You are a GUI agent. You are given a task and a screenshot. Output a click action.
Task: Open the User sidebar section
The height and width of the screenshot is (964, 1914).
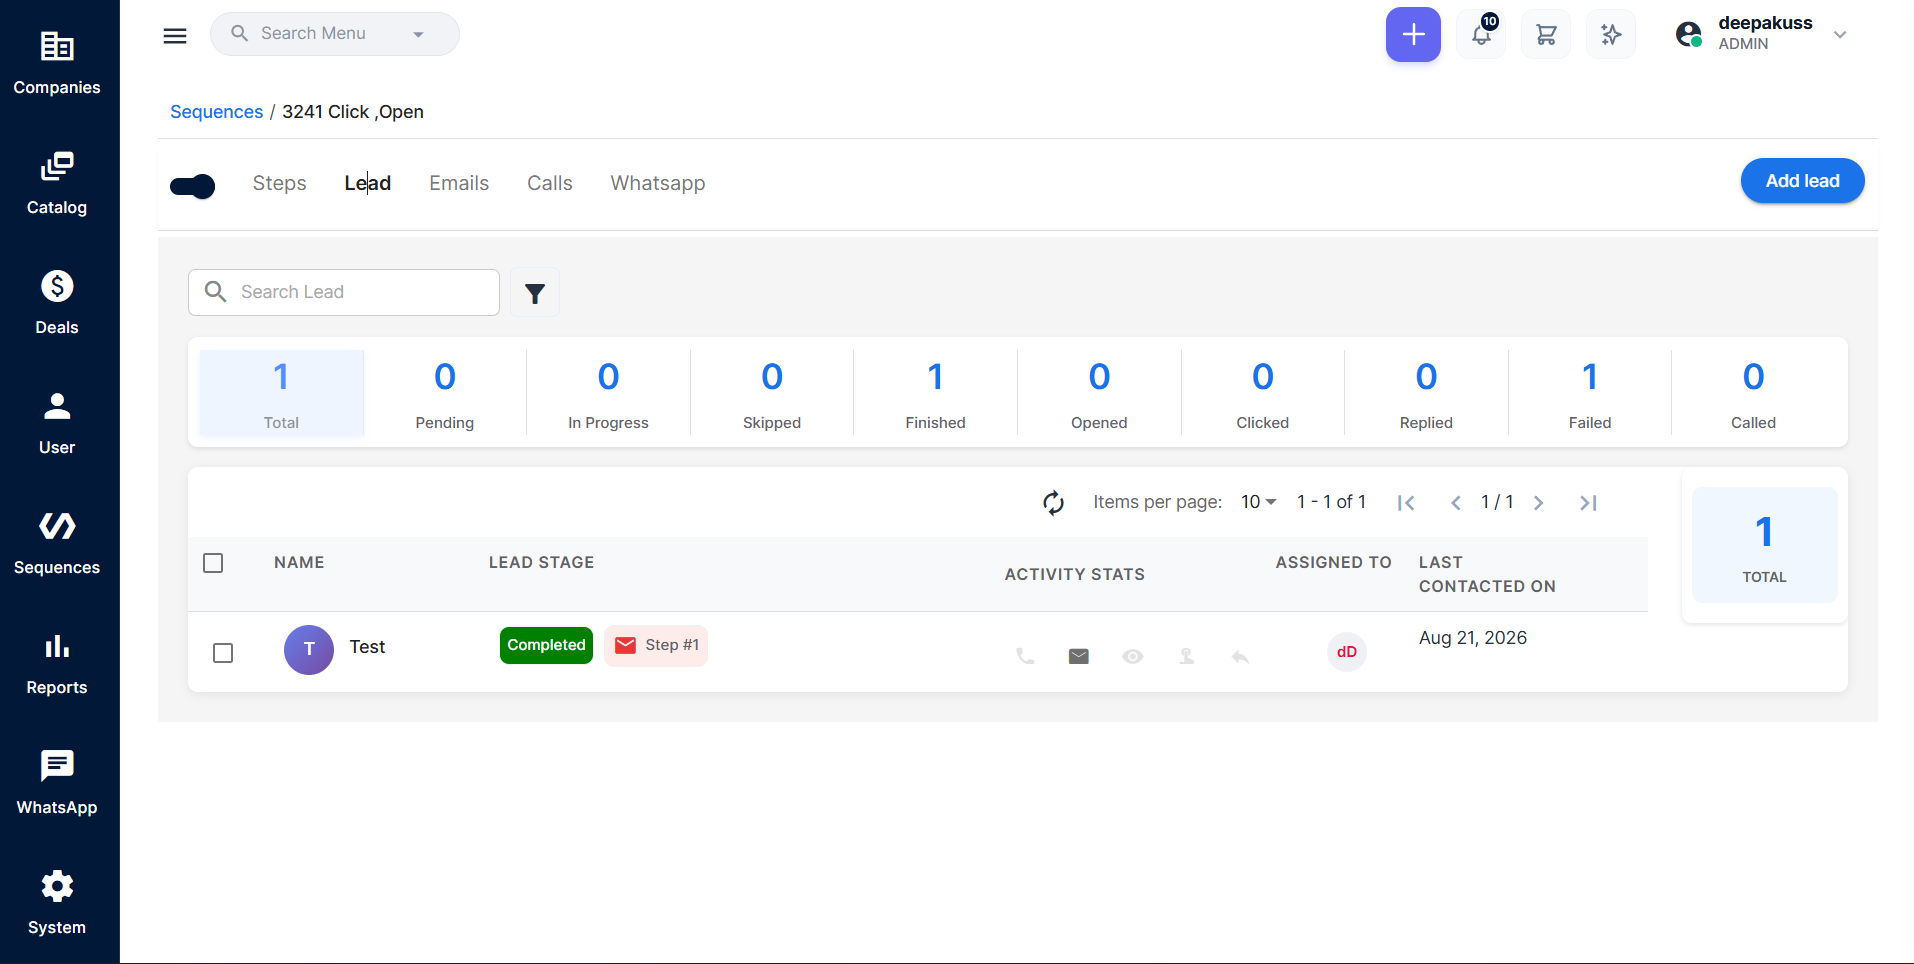(57, 423)
